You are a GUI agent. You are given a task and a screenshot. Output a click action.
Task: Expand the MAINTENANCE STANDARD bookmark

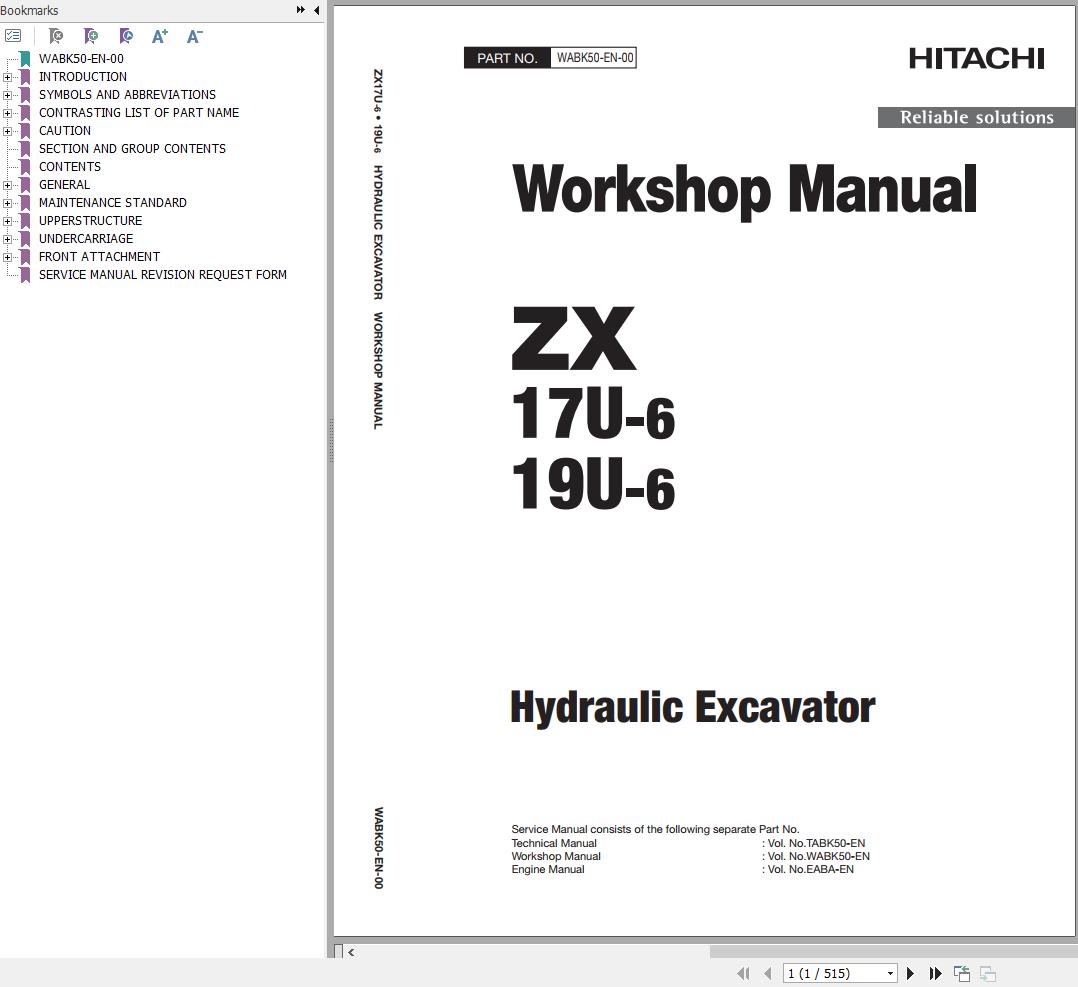(x=8, y=203)
